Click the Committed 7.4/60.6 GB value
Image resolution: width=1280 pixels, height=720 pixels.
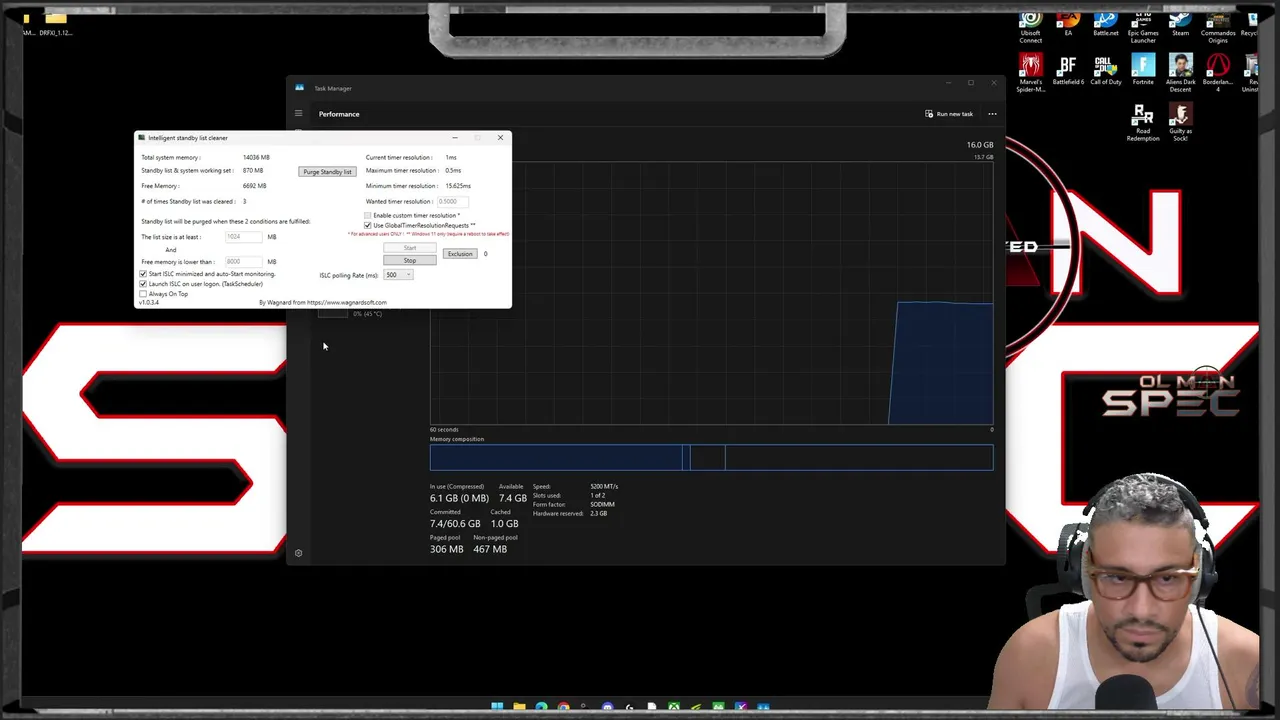point(455,523)
